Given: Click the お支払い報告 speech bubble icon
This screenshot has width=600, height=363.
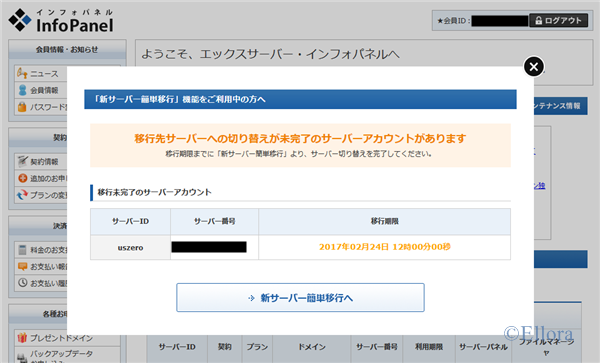Looking at the screenshot, I should (x=23, y=266).
